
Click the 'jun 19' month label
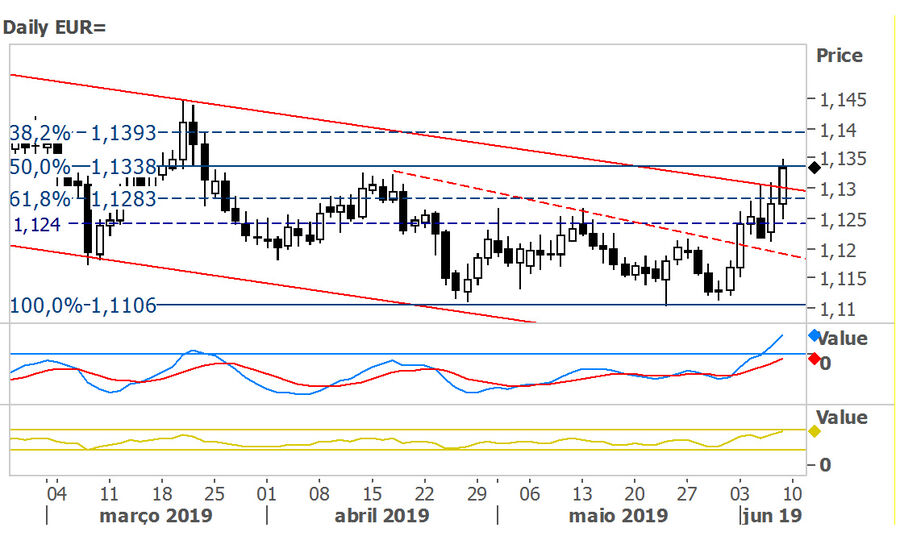(773, 515)
